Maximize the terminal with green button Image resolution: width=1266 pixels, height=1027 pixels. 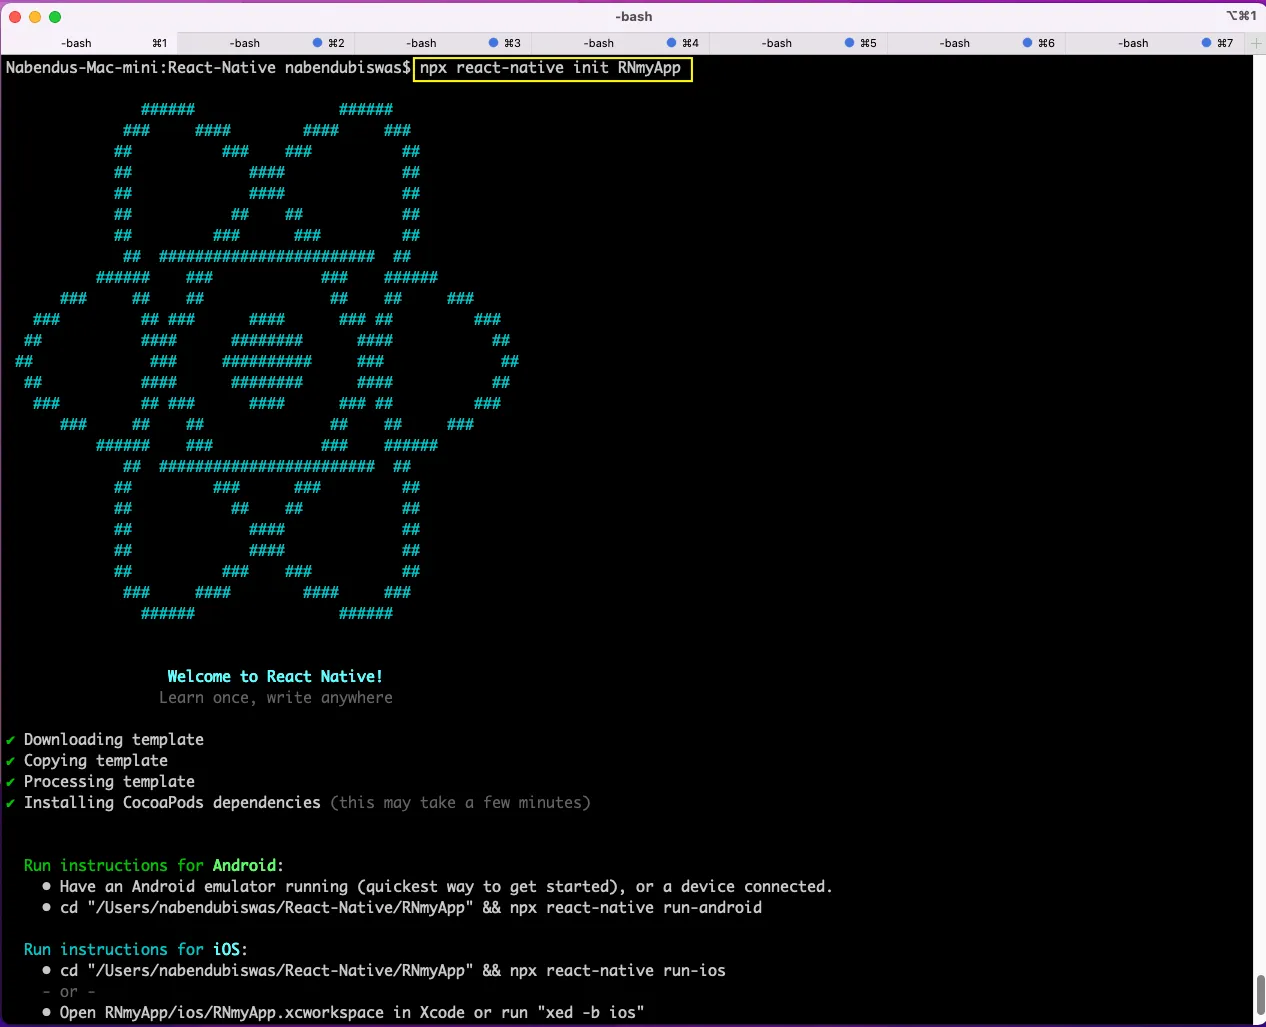(55, 17)
